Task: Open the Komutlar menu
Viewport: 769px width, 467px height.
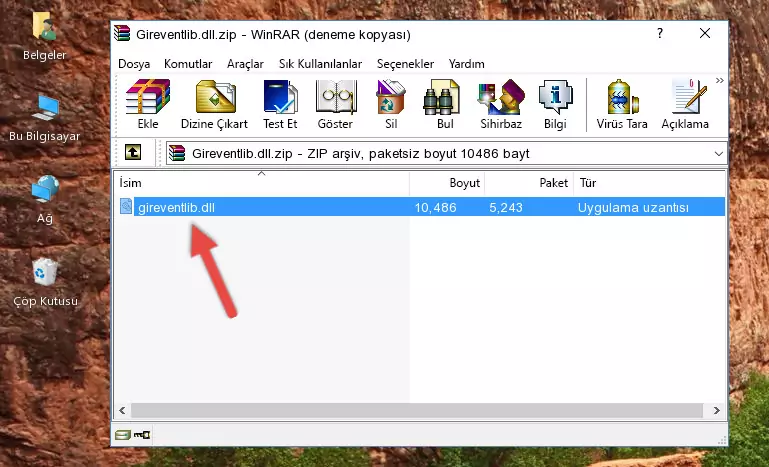Action: click(188, 64)
